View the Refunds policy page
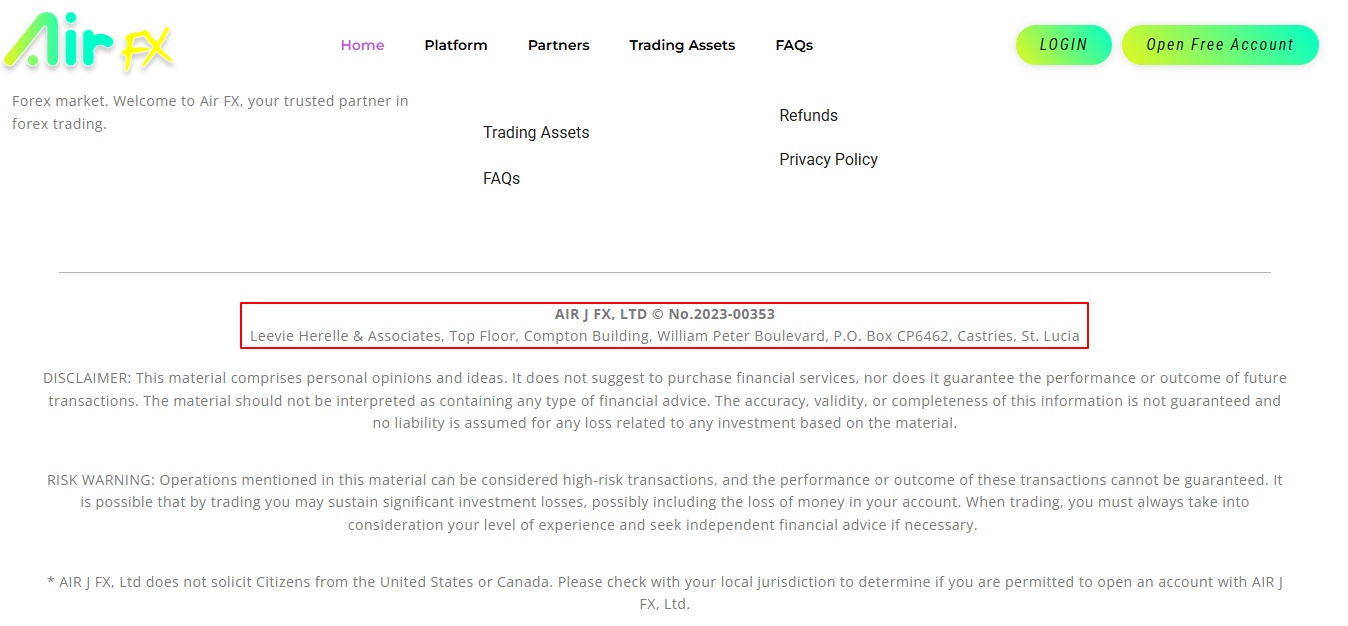 point(808,115)
